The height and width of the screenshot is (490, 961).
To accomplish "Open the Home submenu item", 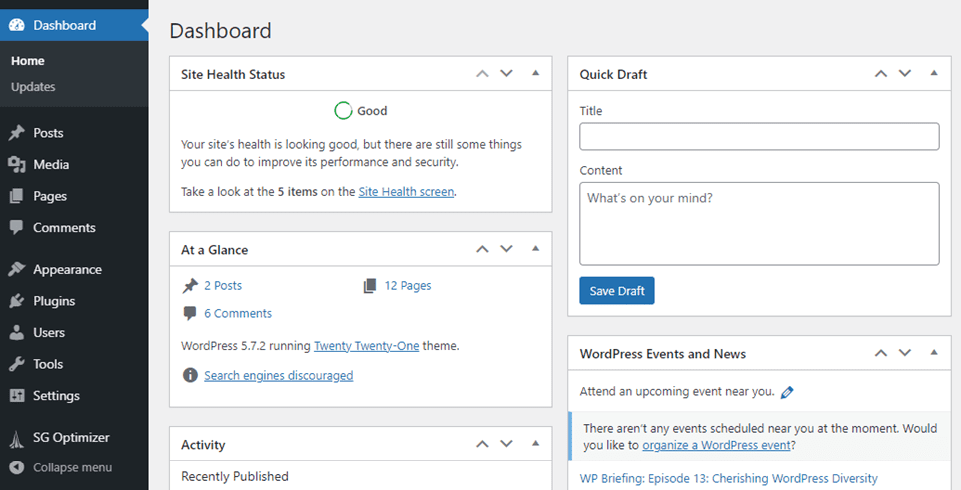I will coord(28,61).
